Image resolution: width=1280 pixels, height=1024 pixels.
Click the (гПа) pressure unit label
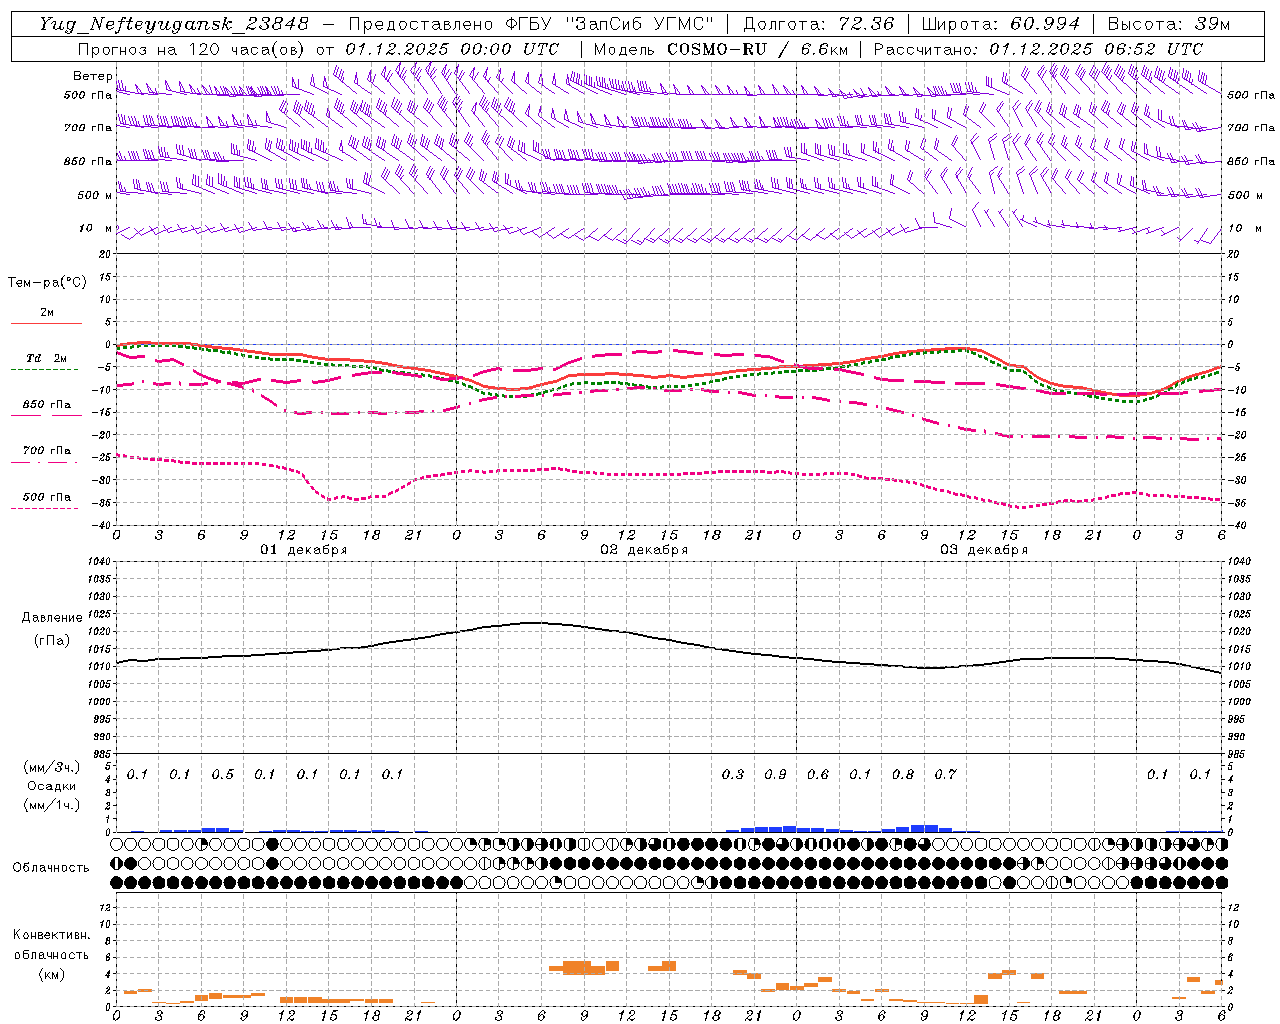tap(52, 640)
